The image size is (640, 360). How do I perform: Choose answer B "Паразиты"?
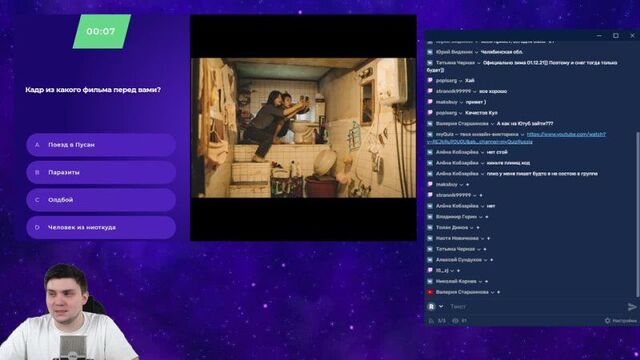[101, 172]
